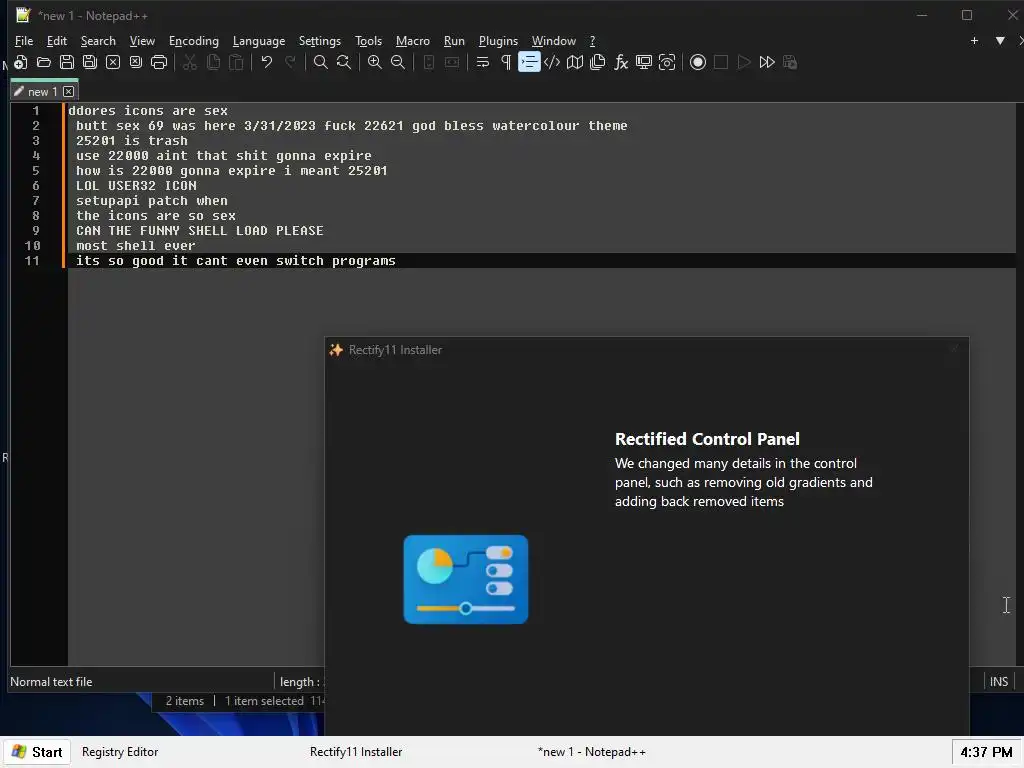The image size is (1024, 768).
Task: Open Find with the magnifier icon
Action: [321, 62]
